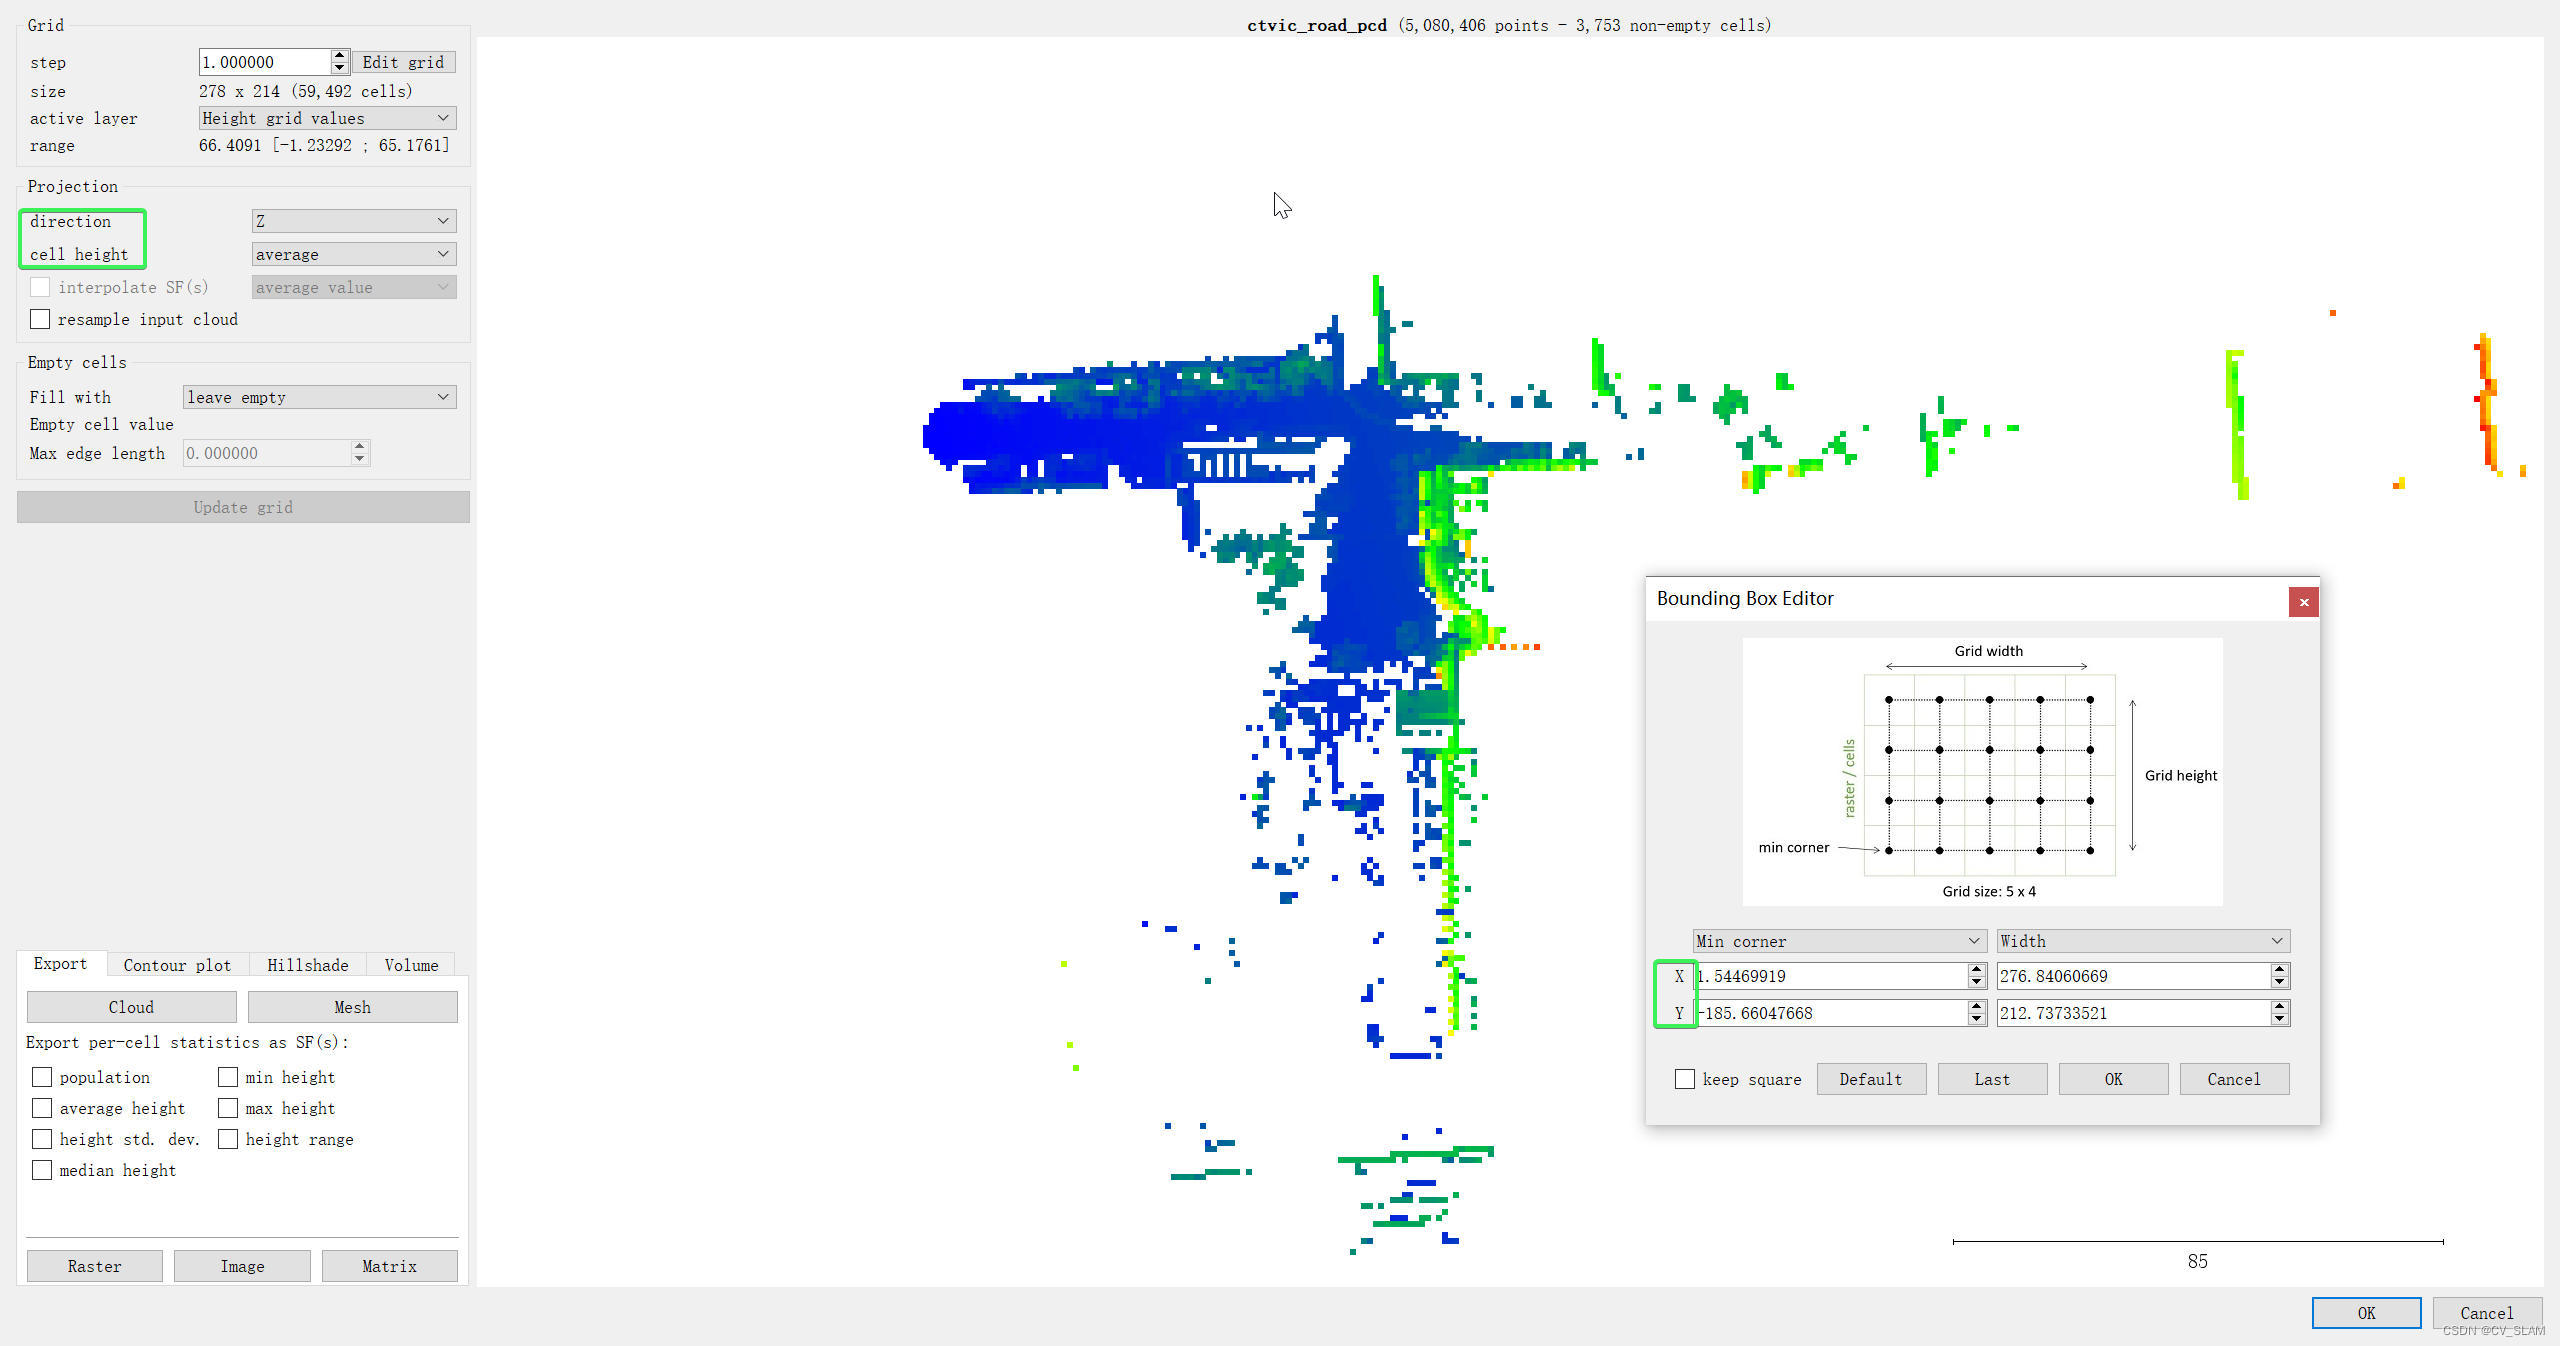Check the 'interpolate SF(s)' option
Screen dimensions: 2560x1346
pyautogui.click(x=40, y=286)
